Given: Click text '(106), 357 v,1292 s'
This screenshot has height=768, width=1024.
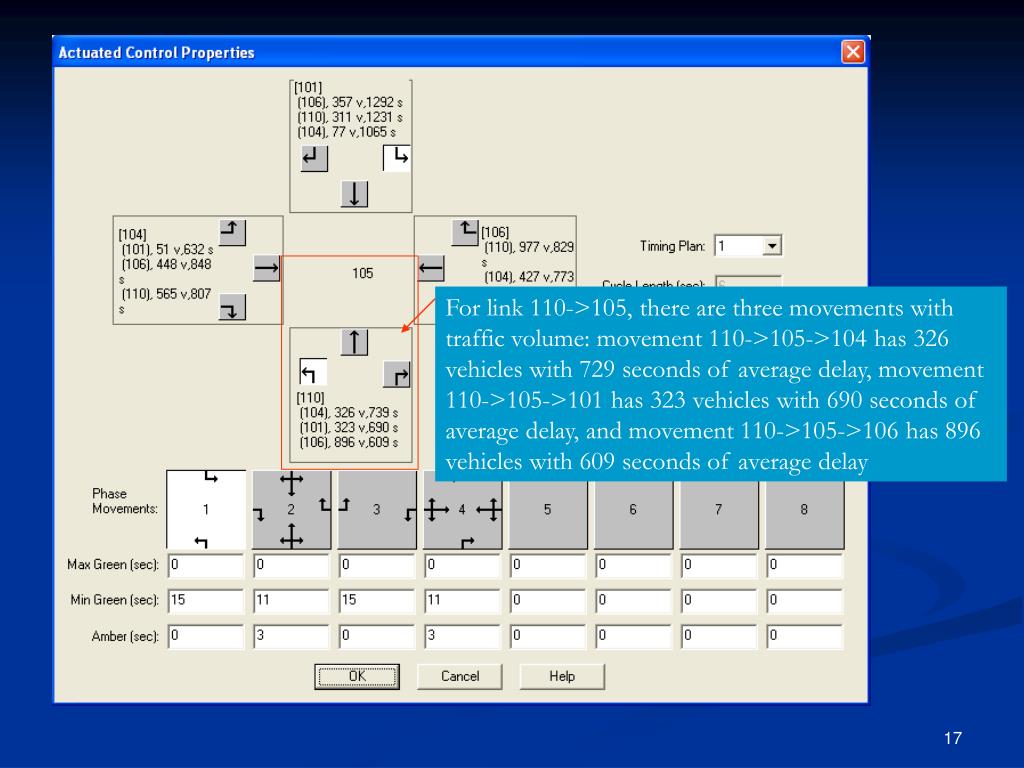Looking at the screenshot, I should point(350,103).
